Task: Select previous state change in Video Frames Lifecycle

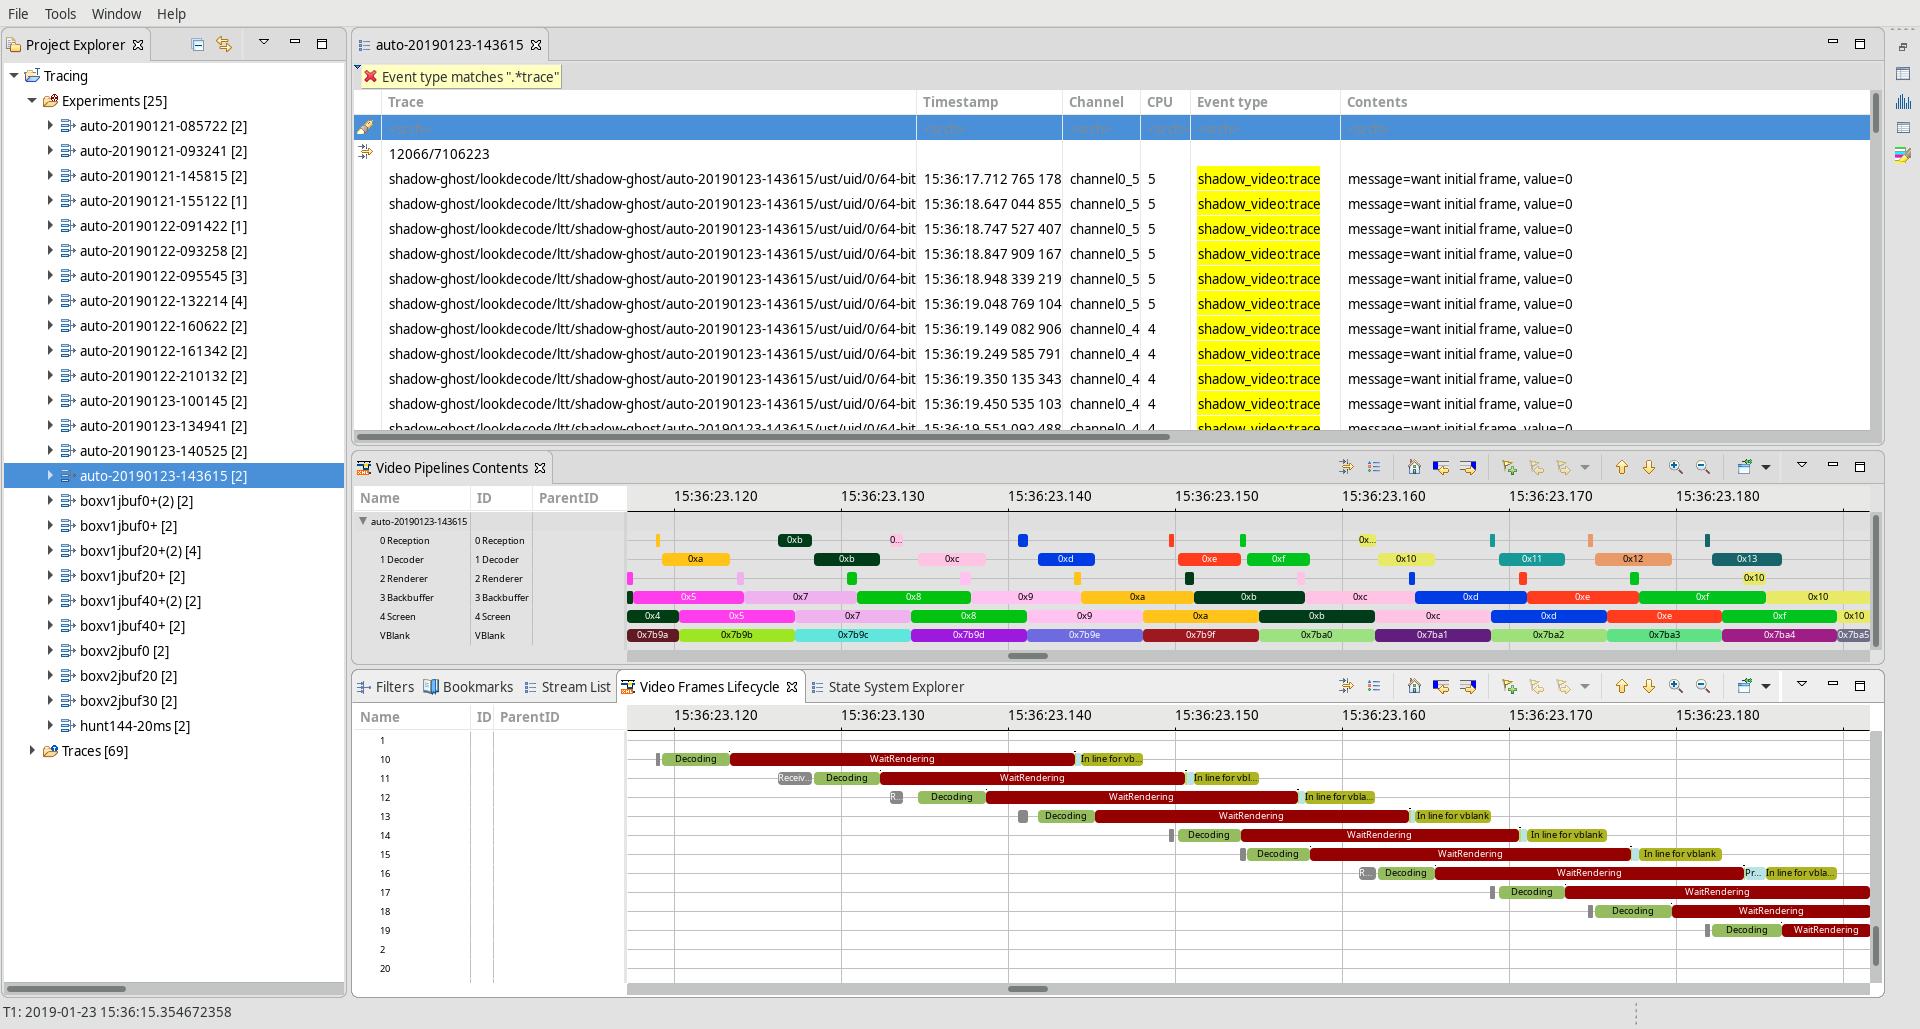Action: pyautogui.click(x=1441, y=686)
